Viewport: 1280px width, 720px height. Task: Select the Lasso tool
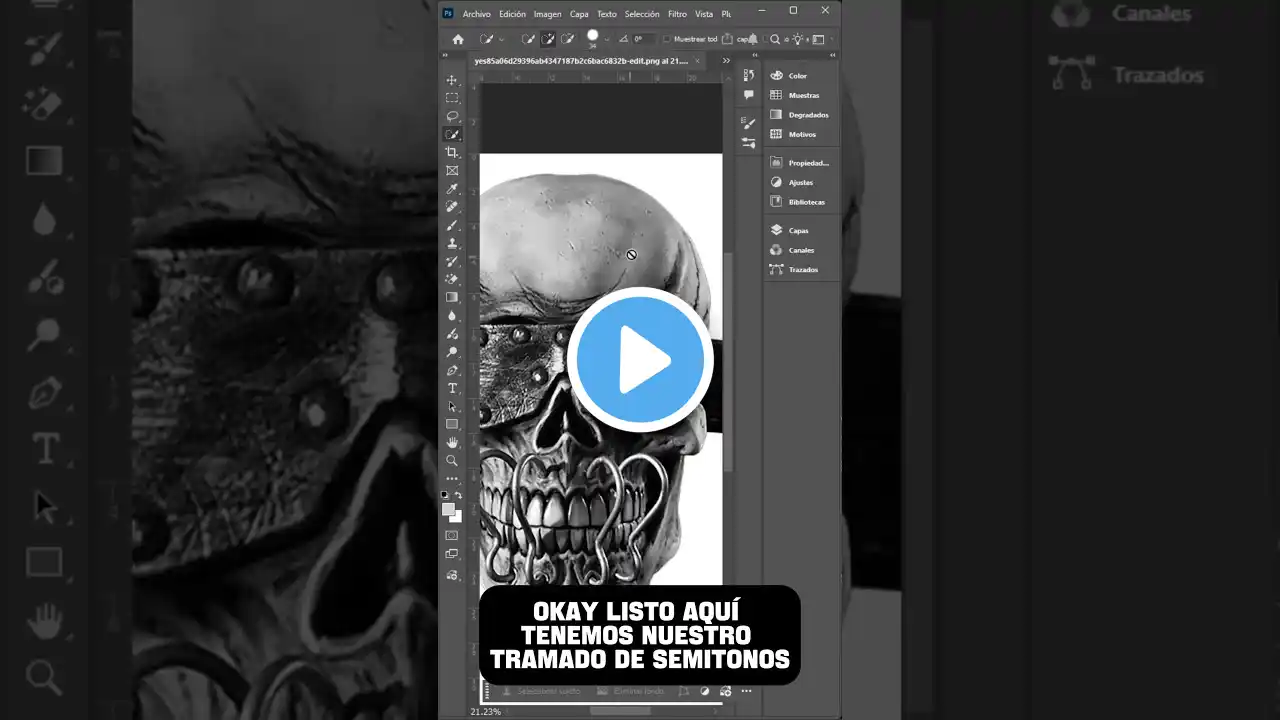point(452,116)
